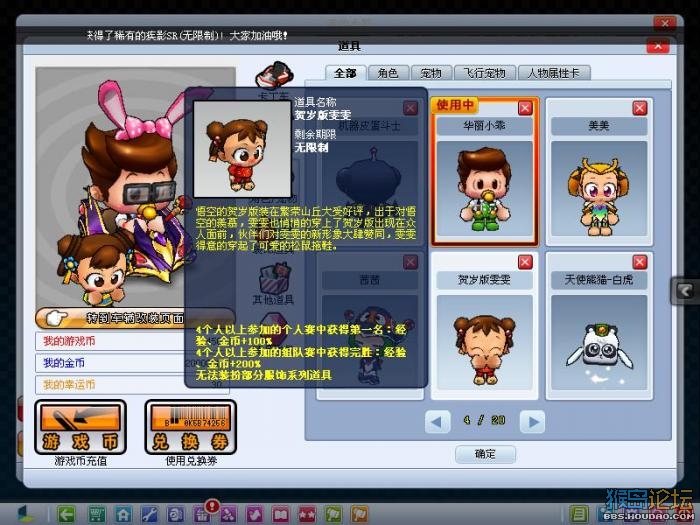Select the 美美 character card
The width and height of the screenshot is (700, 525).
tap(599, 171)
